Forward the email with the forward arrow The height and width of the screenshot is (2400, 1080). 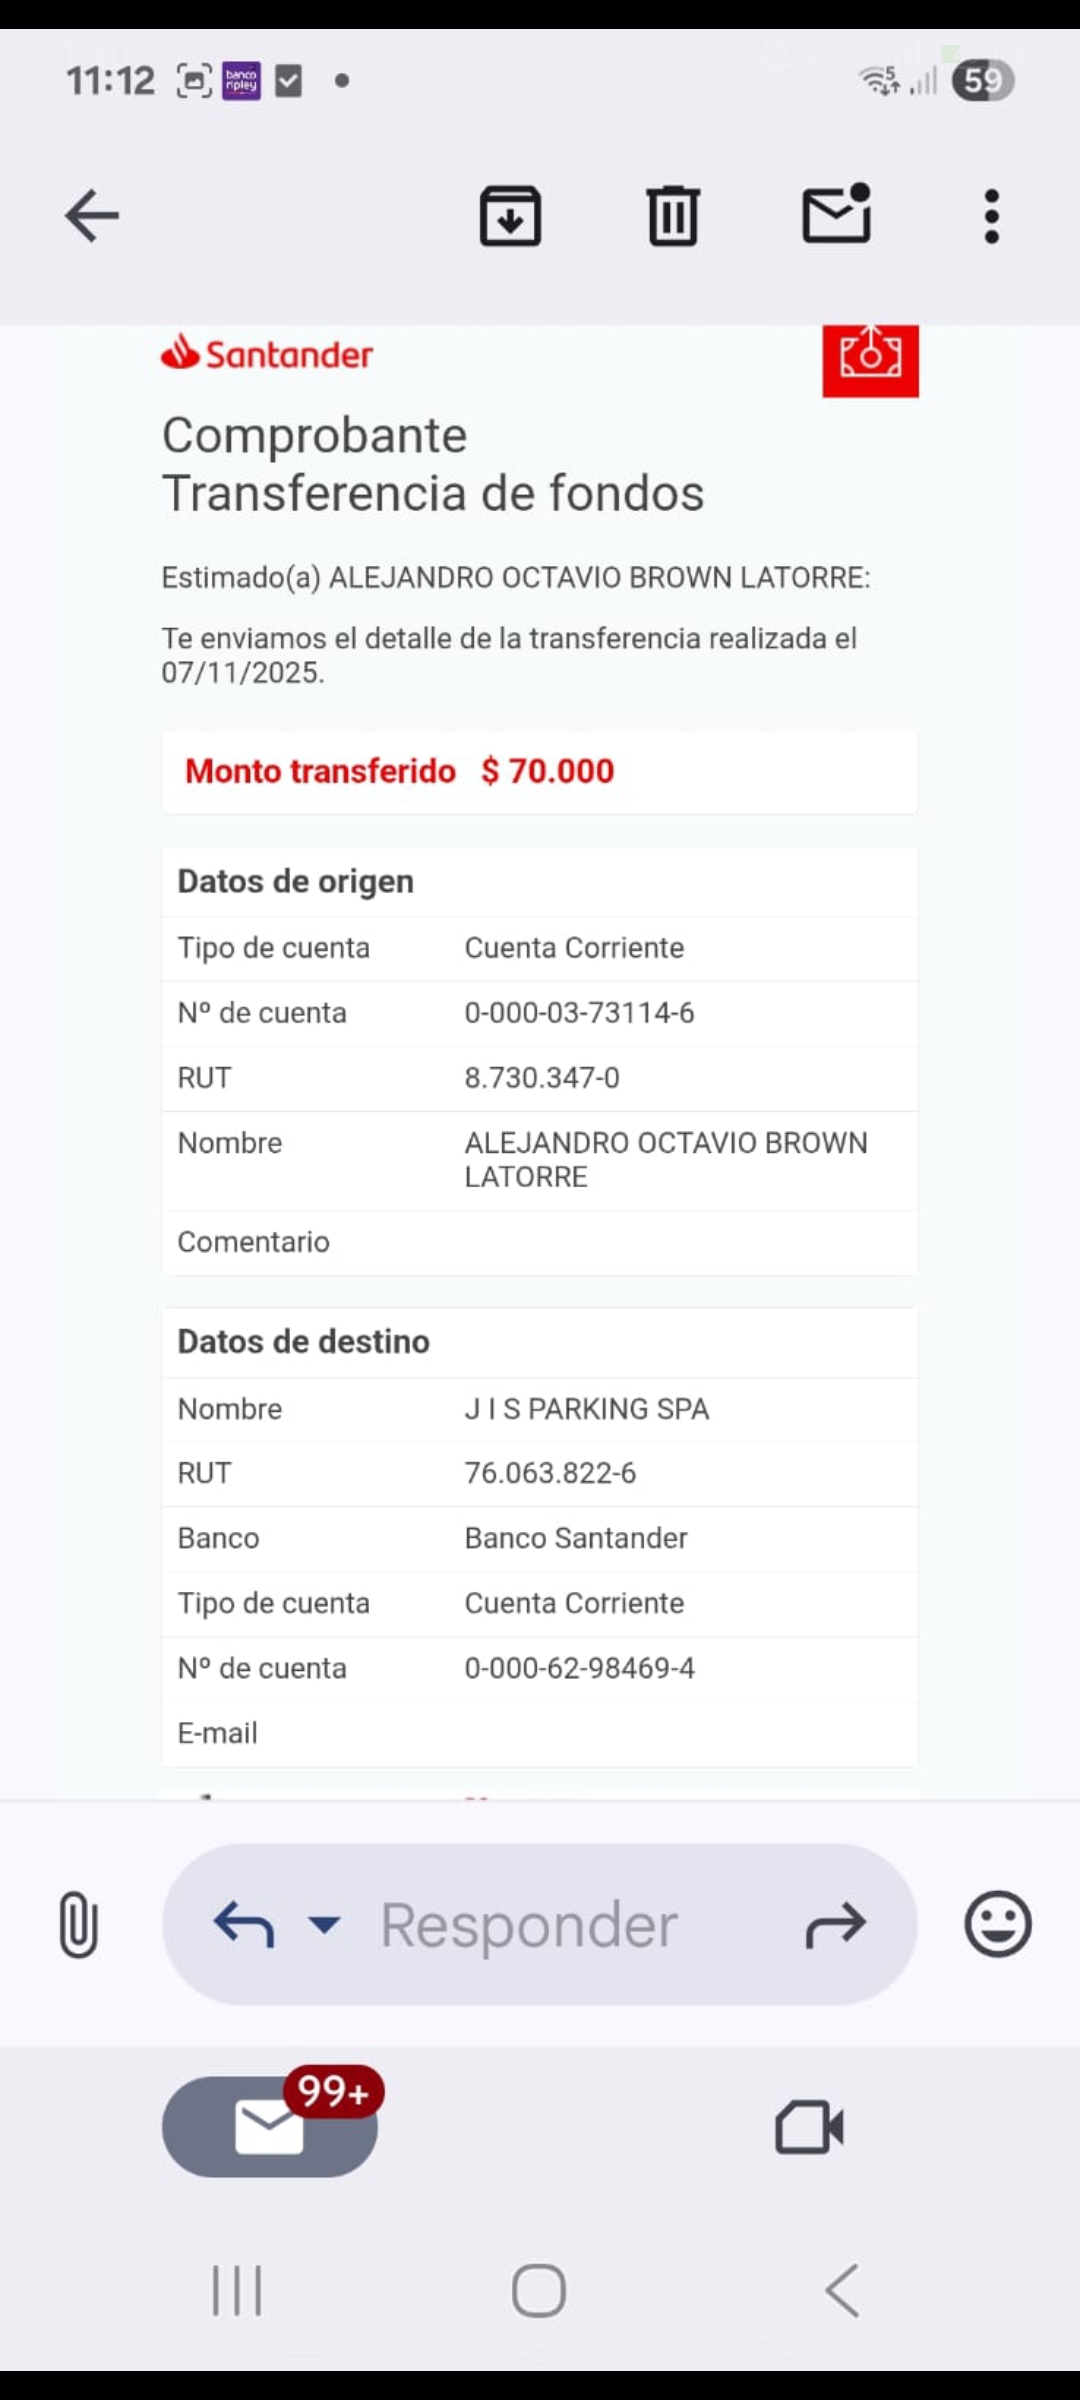[835, 1924]
